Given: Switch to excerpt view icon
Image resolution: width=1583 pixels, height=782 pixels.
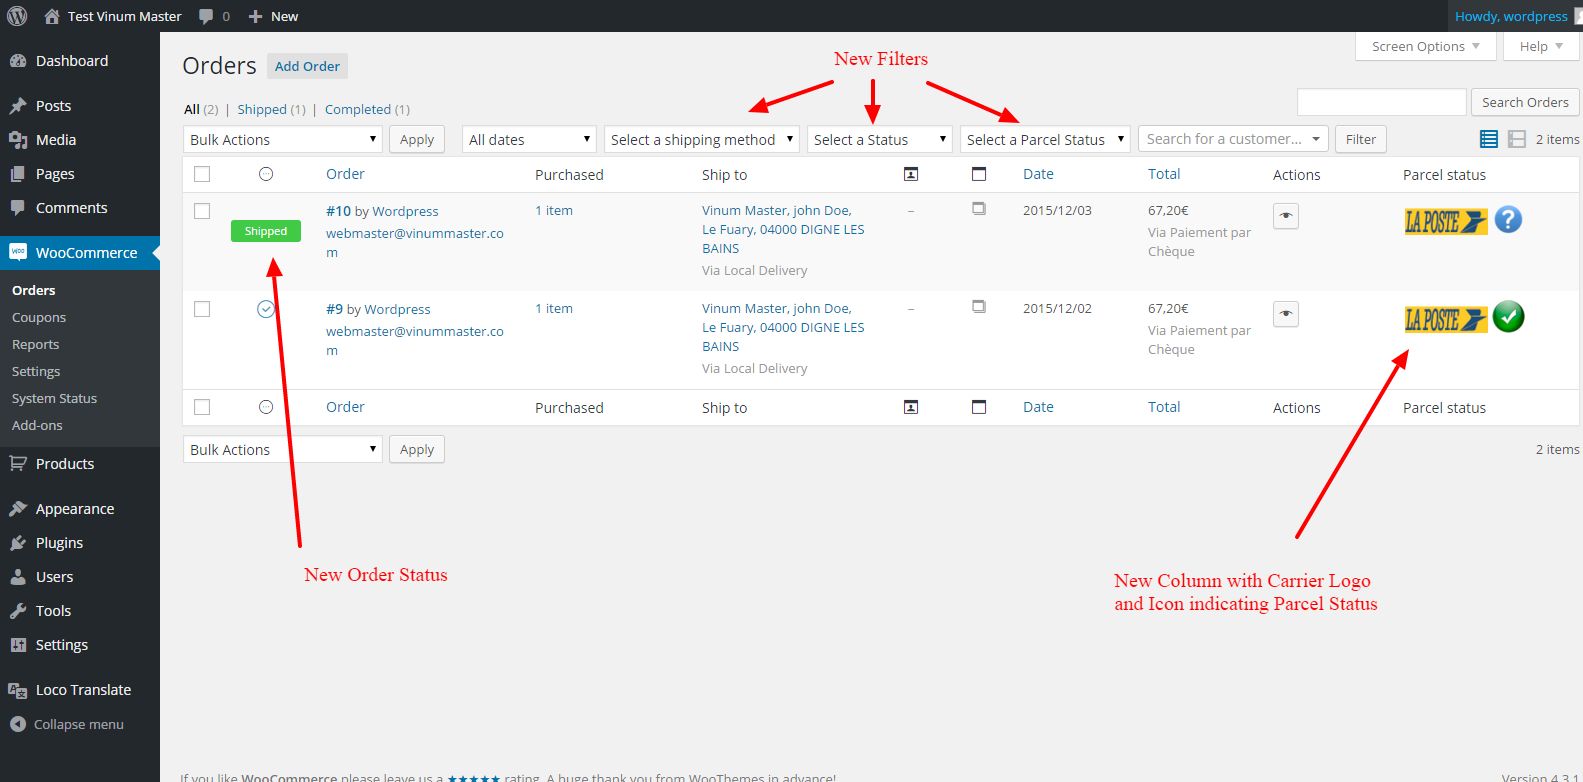Looking at the screenshot, I should click(x=1517, y=139).
